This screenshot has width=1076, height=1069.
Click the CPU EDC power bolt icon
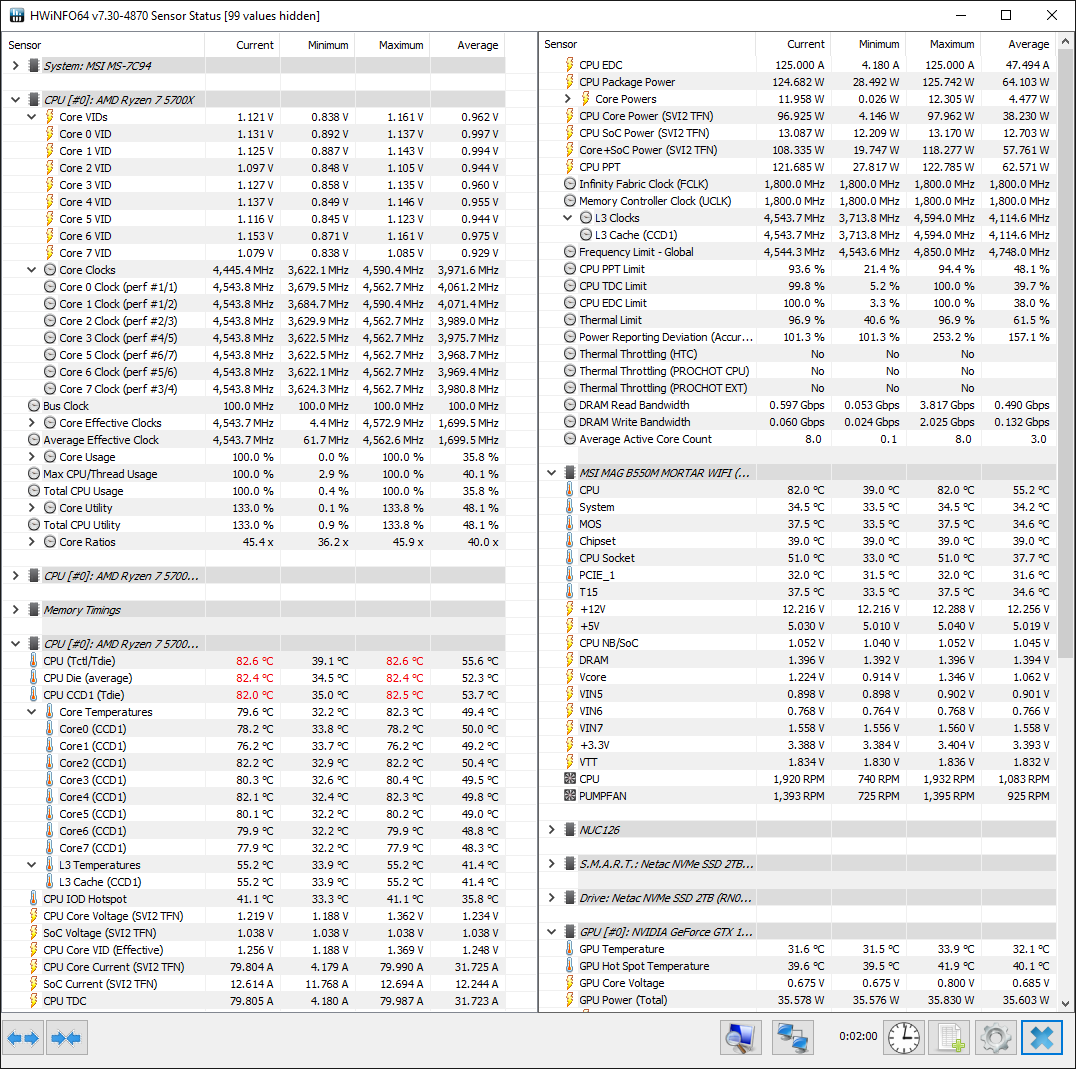tap(570, 64)
